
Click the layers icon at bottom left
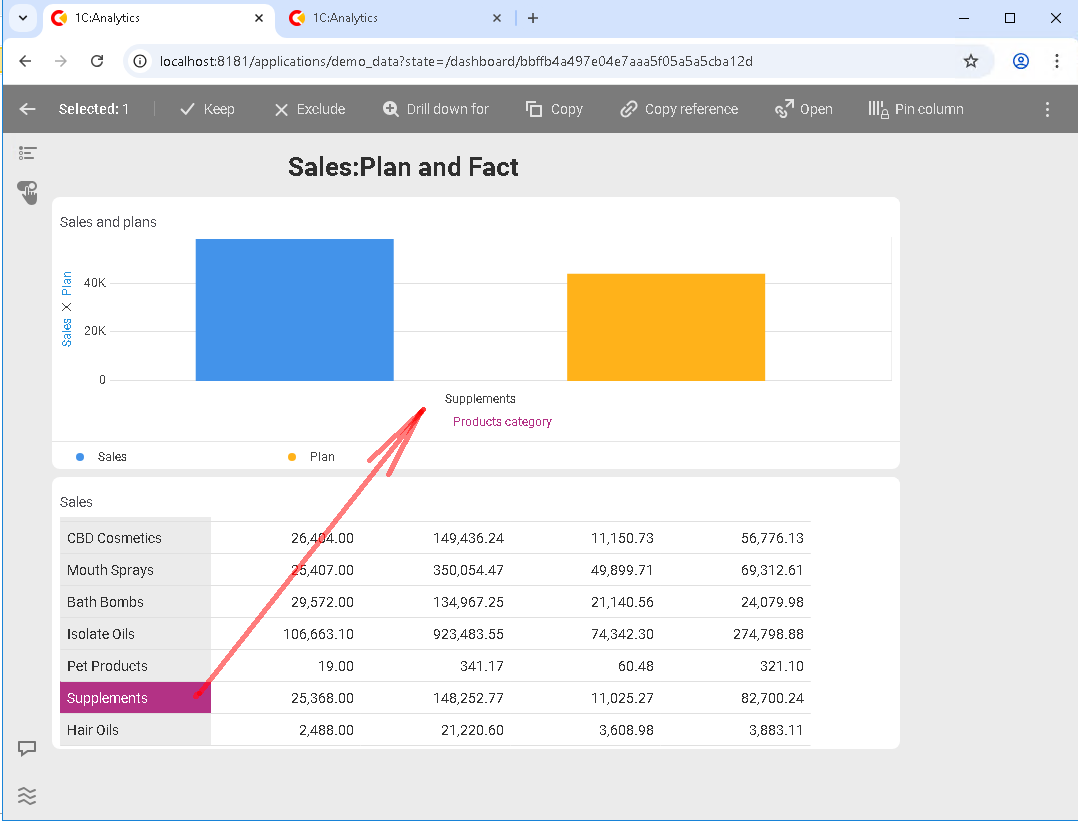pyautogui.click(x=28, y=796)
